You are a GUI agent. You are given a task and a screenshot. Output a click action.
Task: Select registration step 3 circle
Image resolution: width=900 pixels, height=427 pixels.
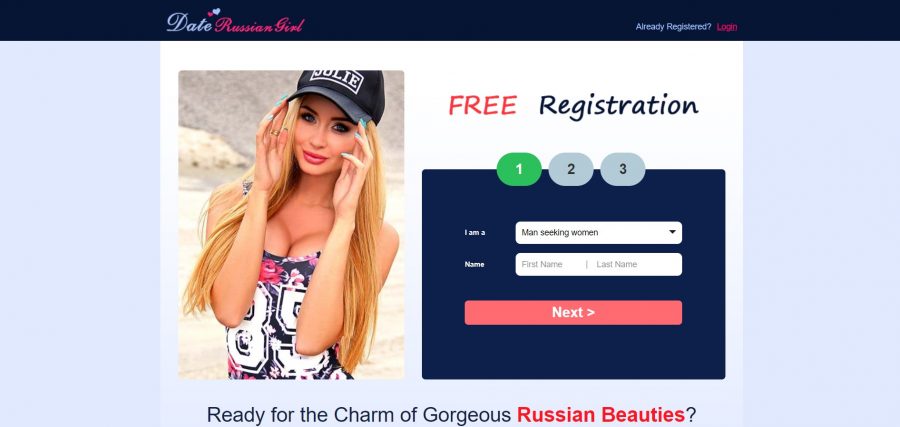(623, 169)
